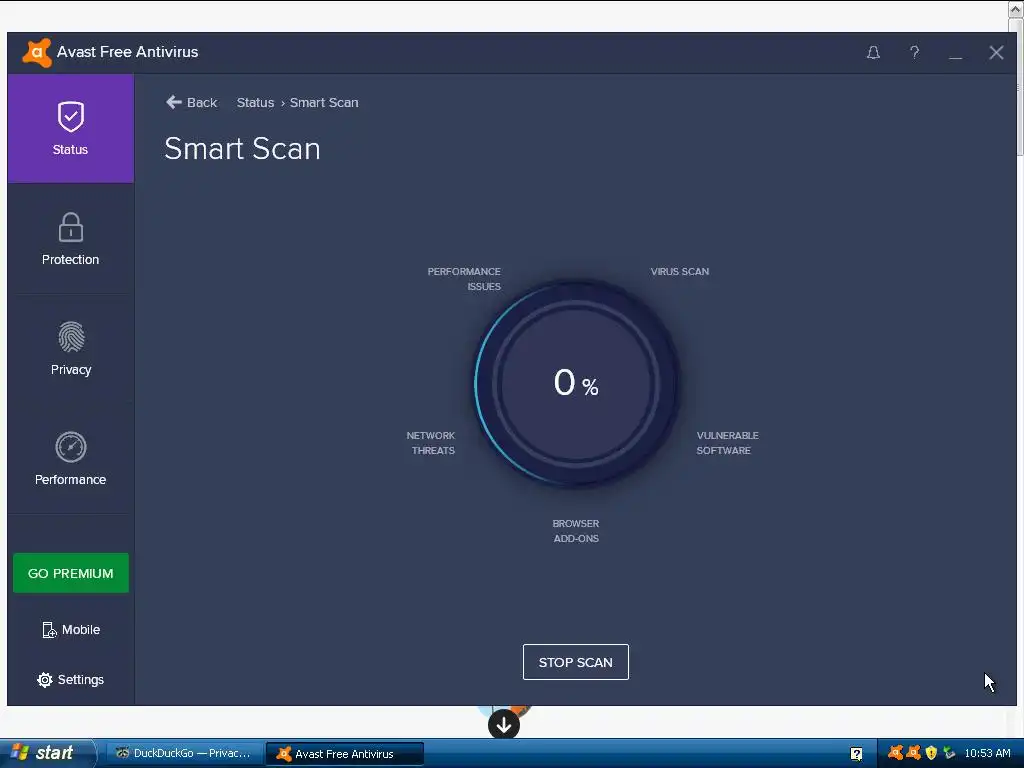The width and height of the screenshot is (1024, 768).
Task: Open the Windows start menu
Action: (46, 753)
